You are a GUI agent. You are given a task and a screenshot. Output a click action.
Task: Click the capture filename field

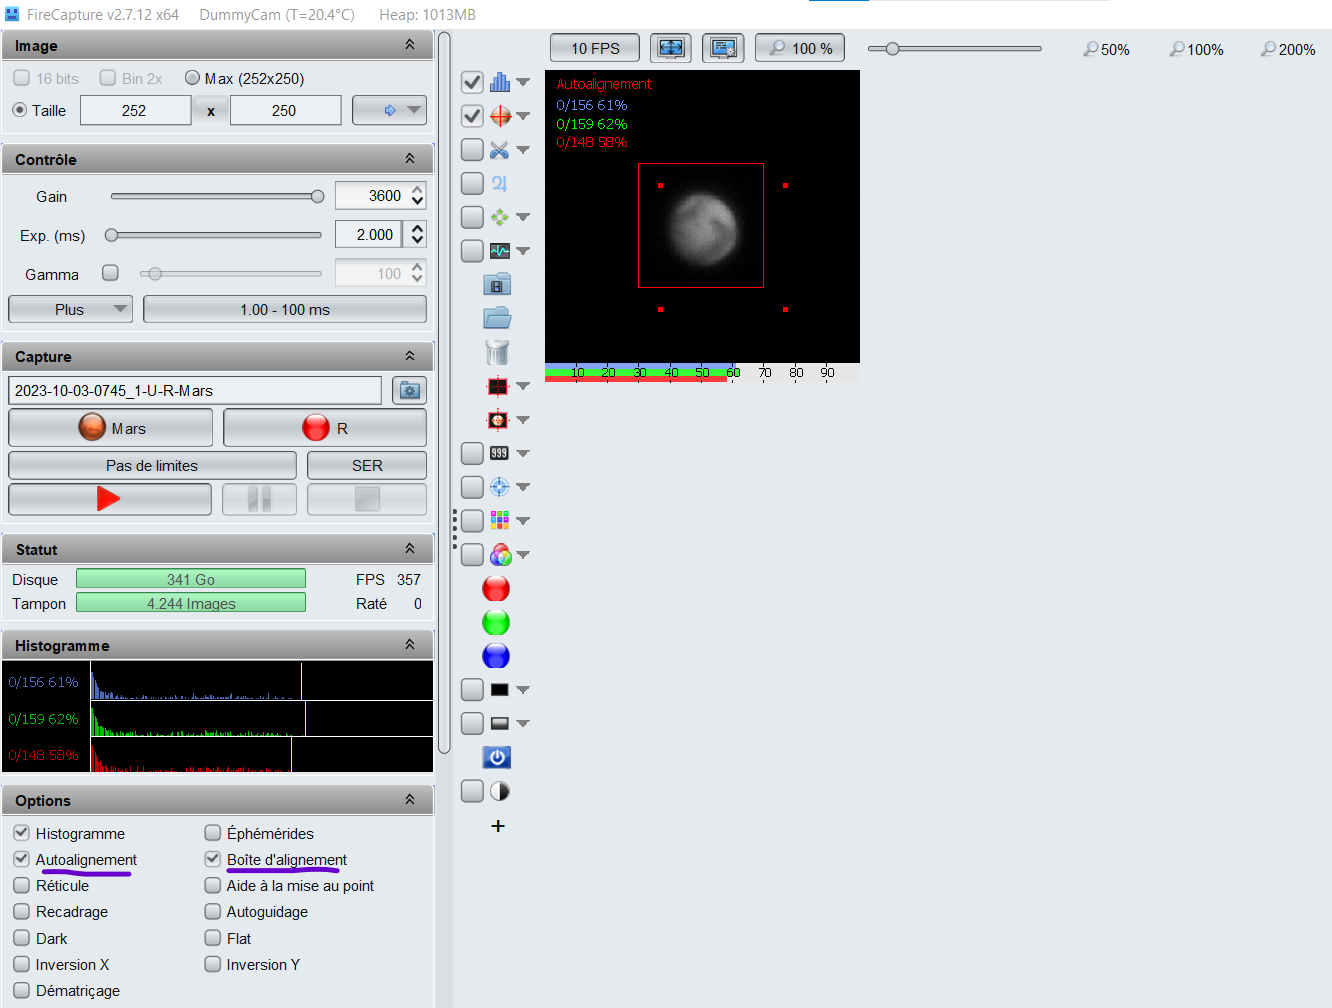click(x=195, y=390)
